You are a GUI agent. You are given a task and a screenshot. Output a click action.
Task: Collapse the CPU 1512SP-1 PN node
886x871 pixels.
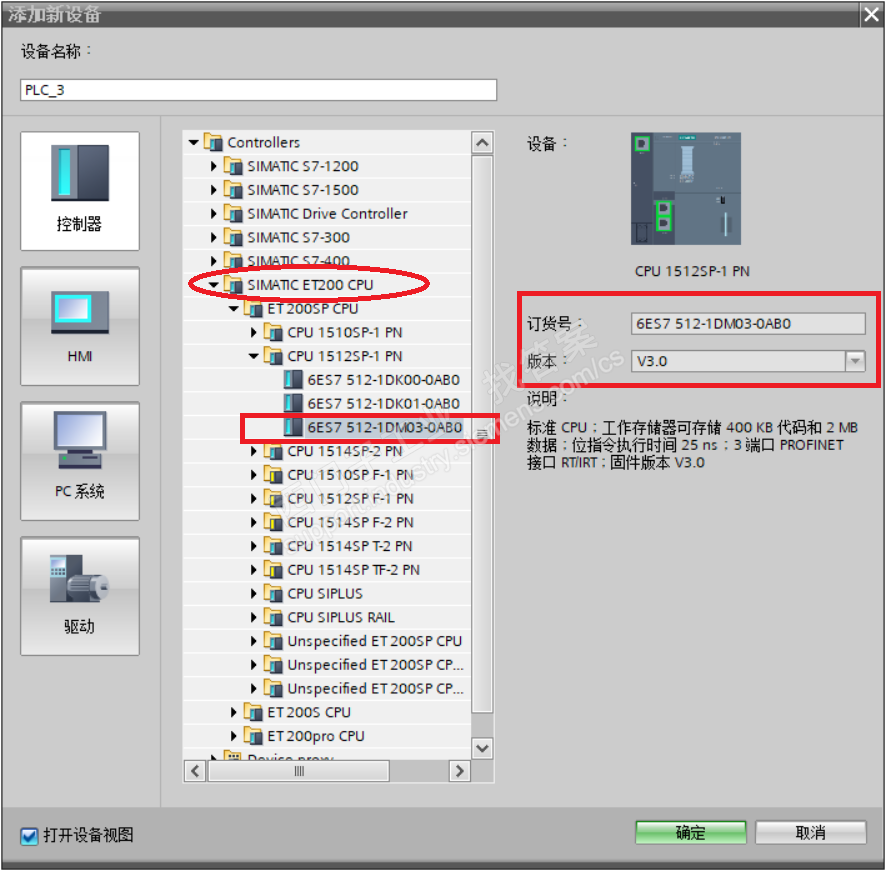[x=254, y=356]
